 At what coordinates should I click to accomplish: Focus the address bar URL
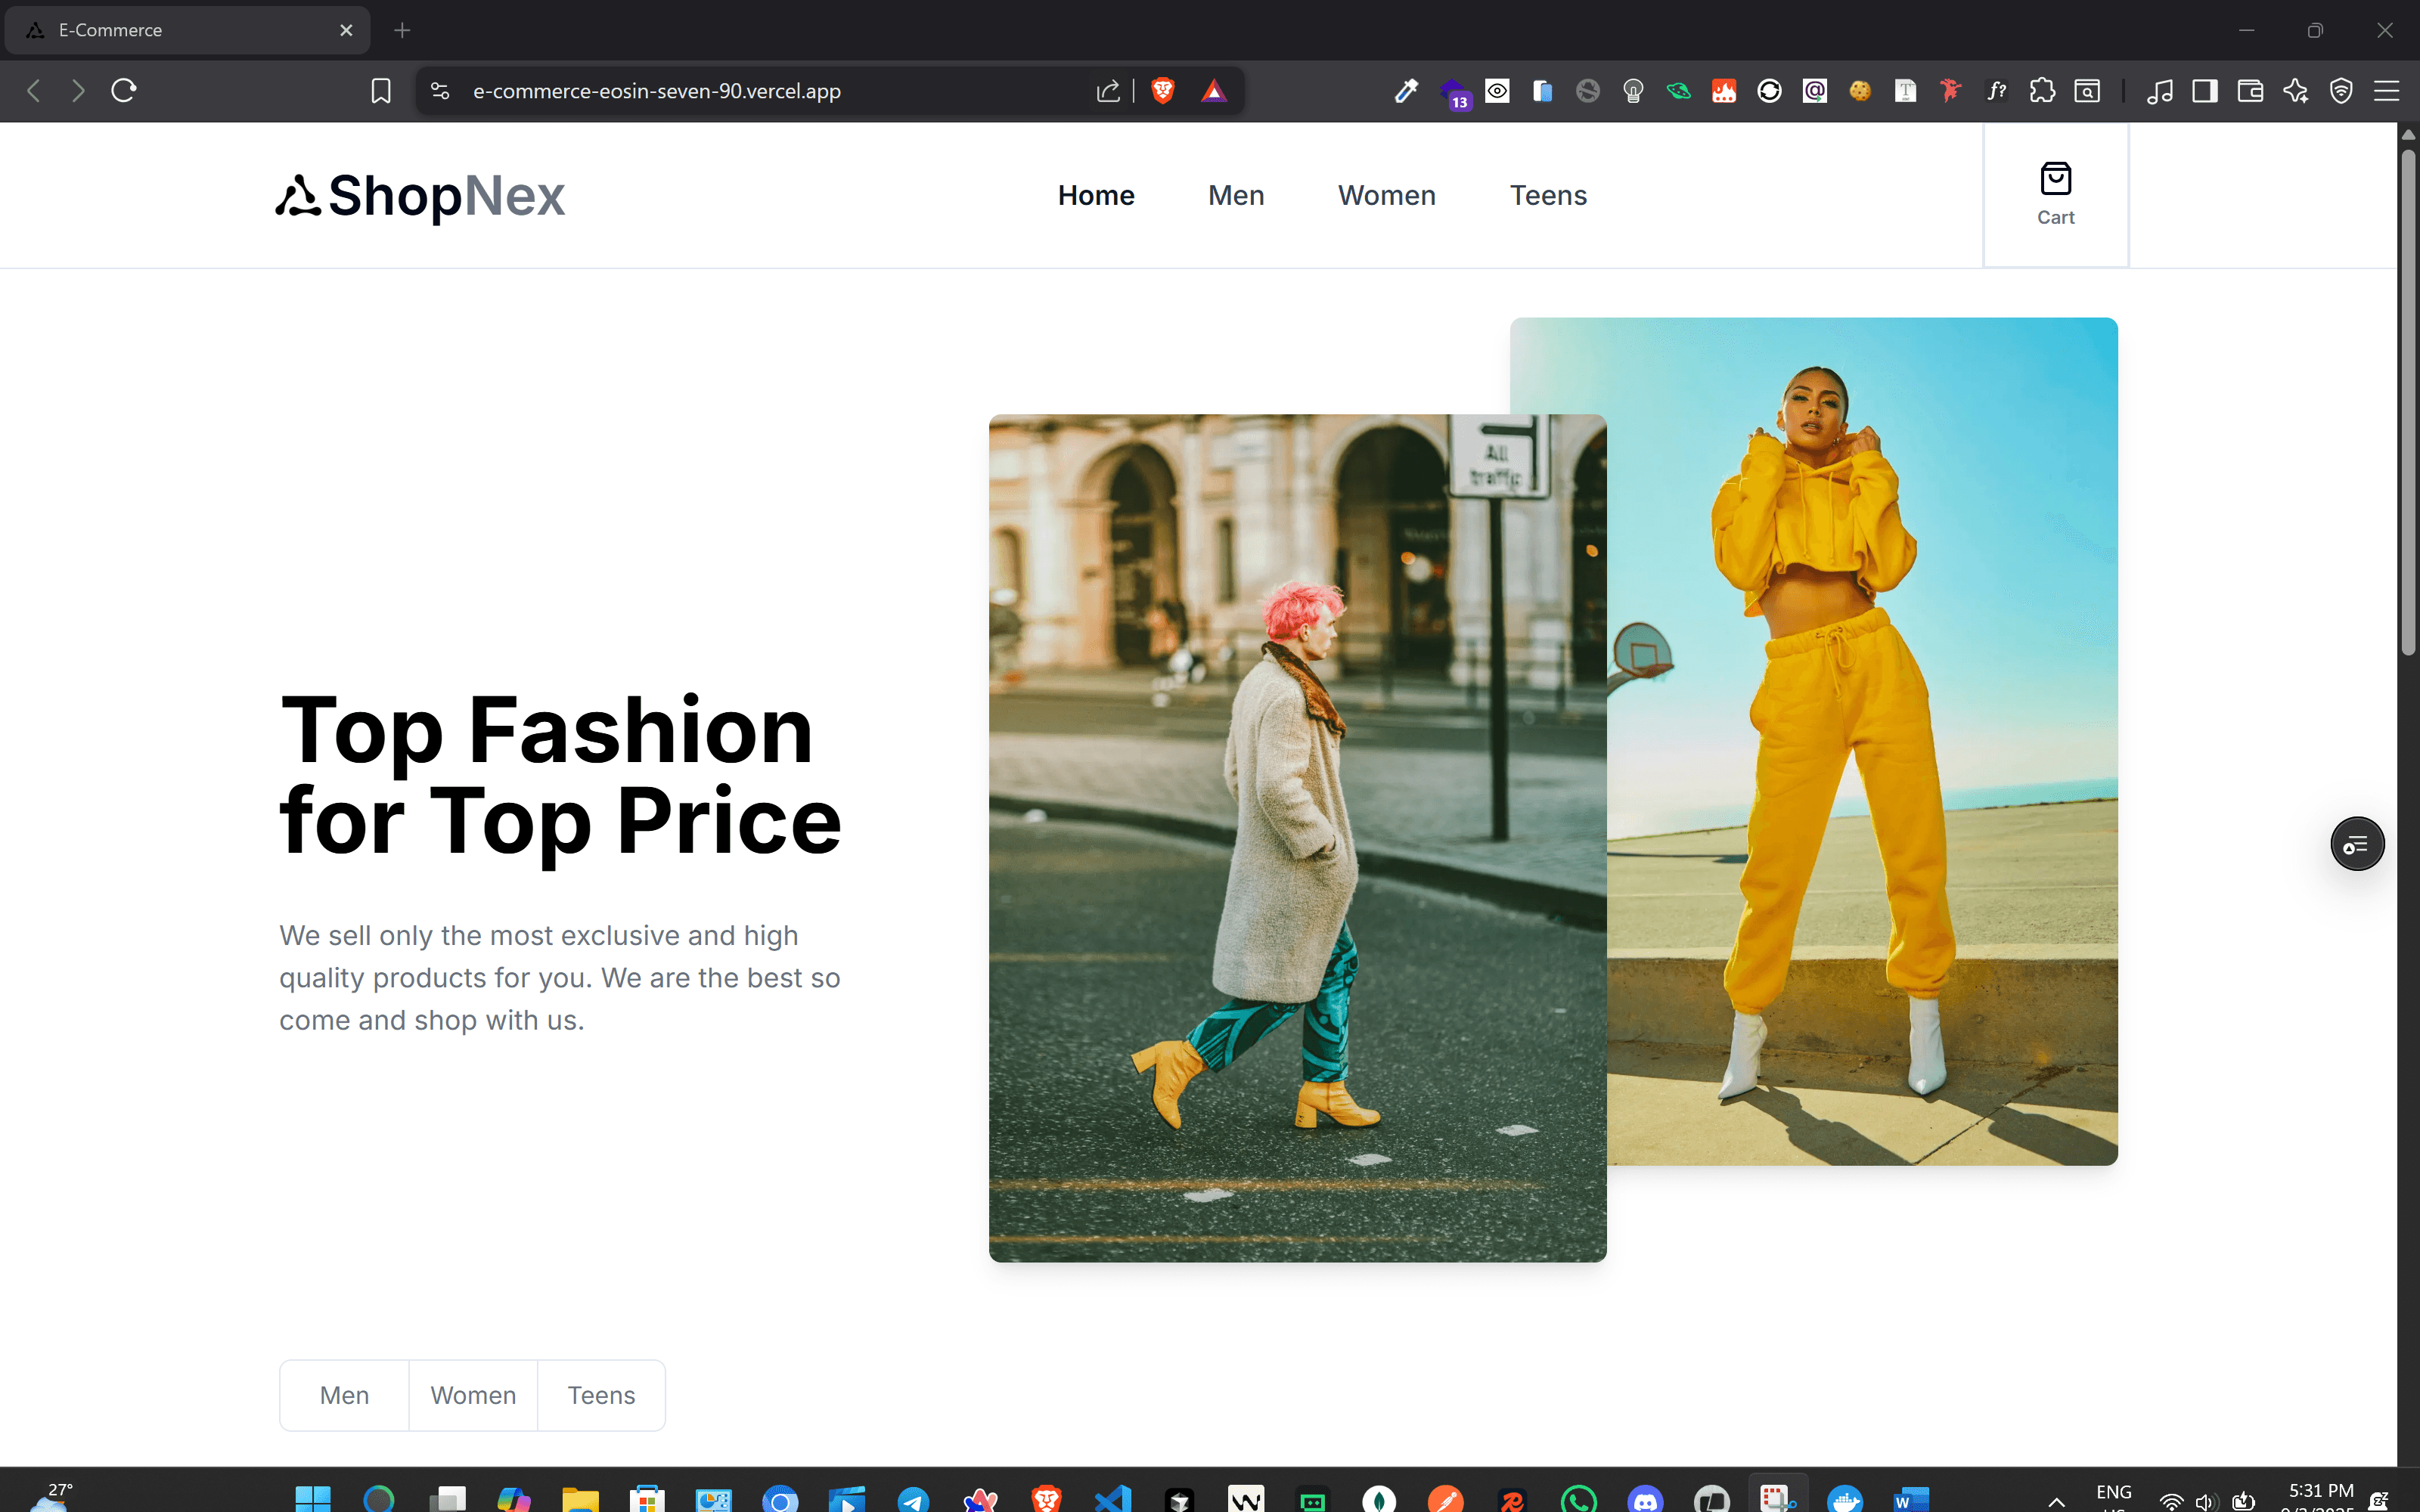tap(656, 91)
